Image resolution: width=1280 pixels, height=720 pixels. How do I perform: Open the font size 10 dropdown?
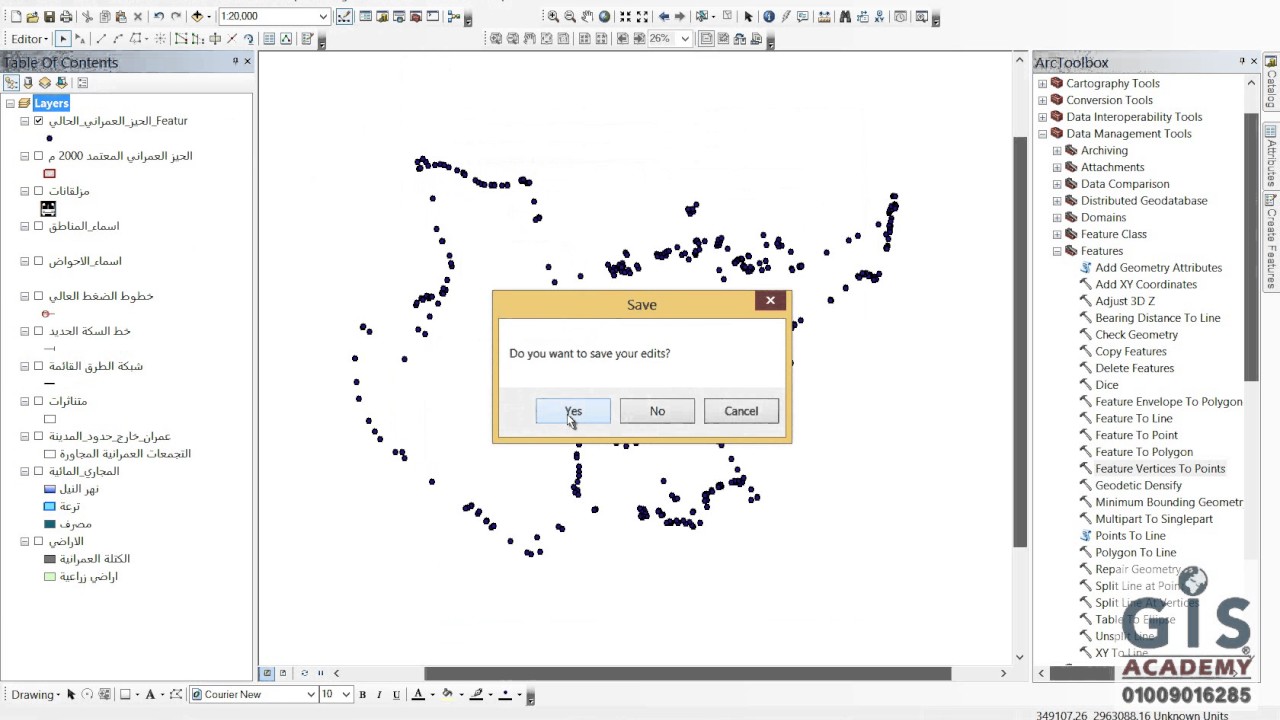(346, 694)
